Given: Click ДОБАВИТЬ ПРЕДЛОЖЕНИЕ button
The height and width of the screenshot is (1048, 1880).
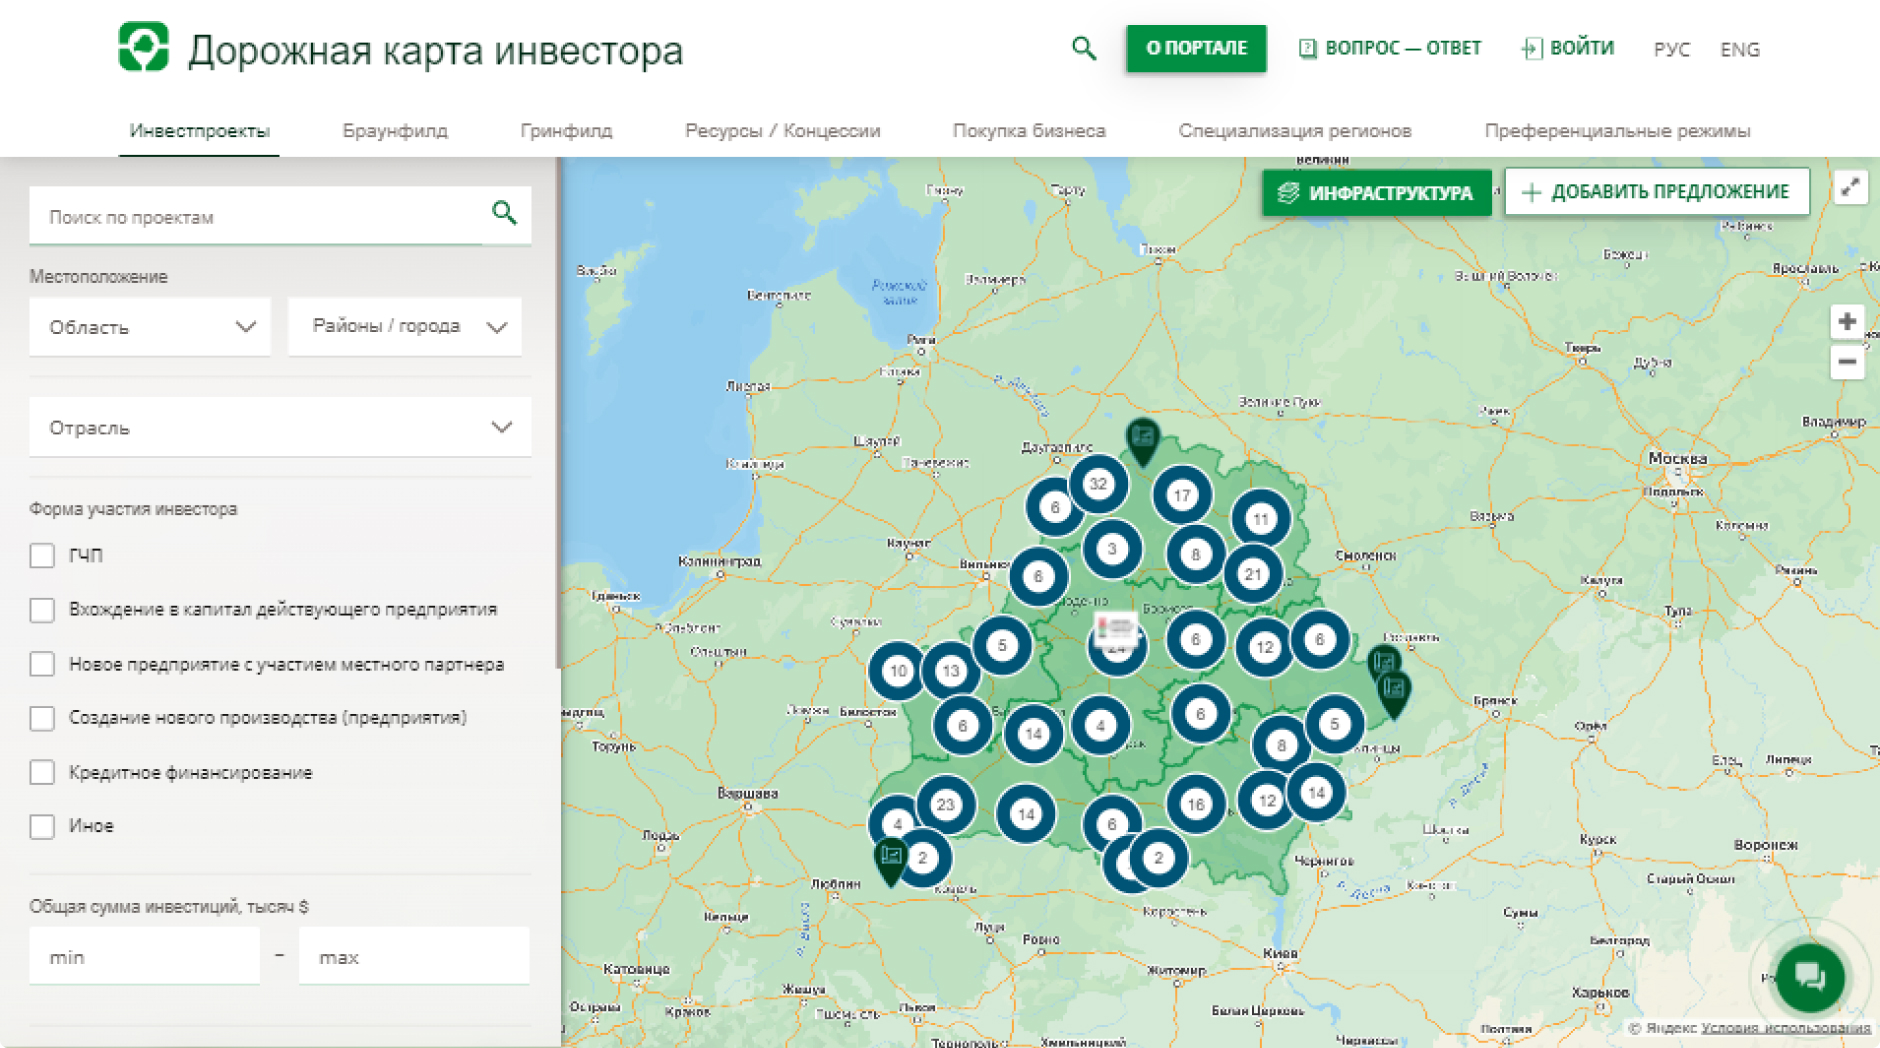Looking at the screenshot, I should 1657,192.
